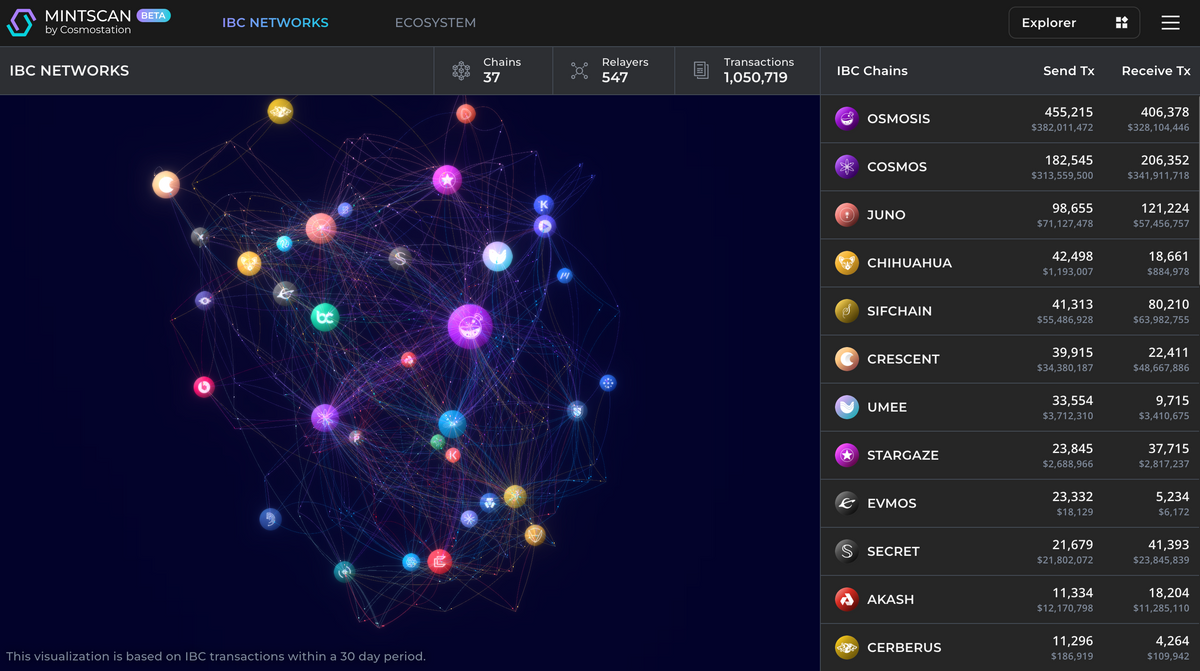1200x671 pixels.
Task: Sort by Receive Tx column header
Action: click(x=1156, y=71)
